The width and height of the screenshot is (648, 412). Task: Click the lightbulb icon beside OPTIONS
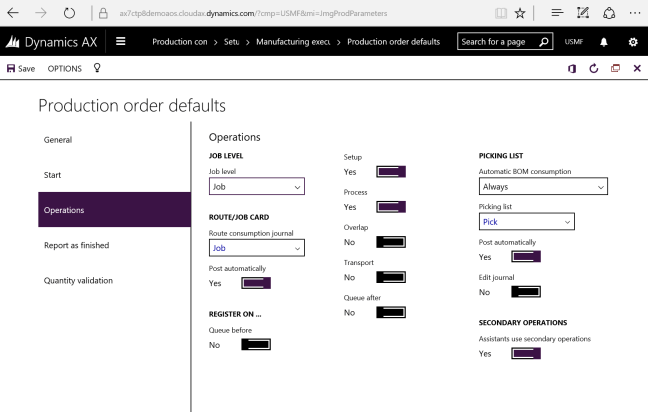(97, 68)
